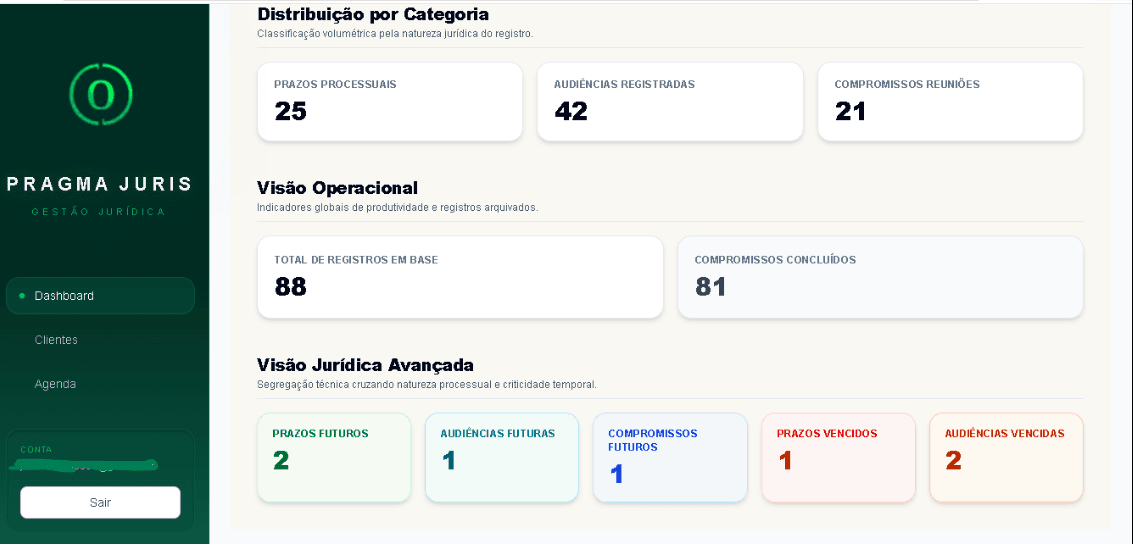The image size is (1133, 544).
Task: Select the Prazos Processuais card
Action: pyautogui.click(x=390, y=102)
